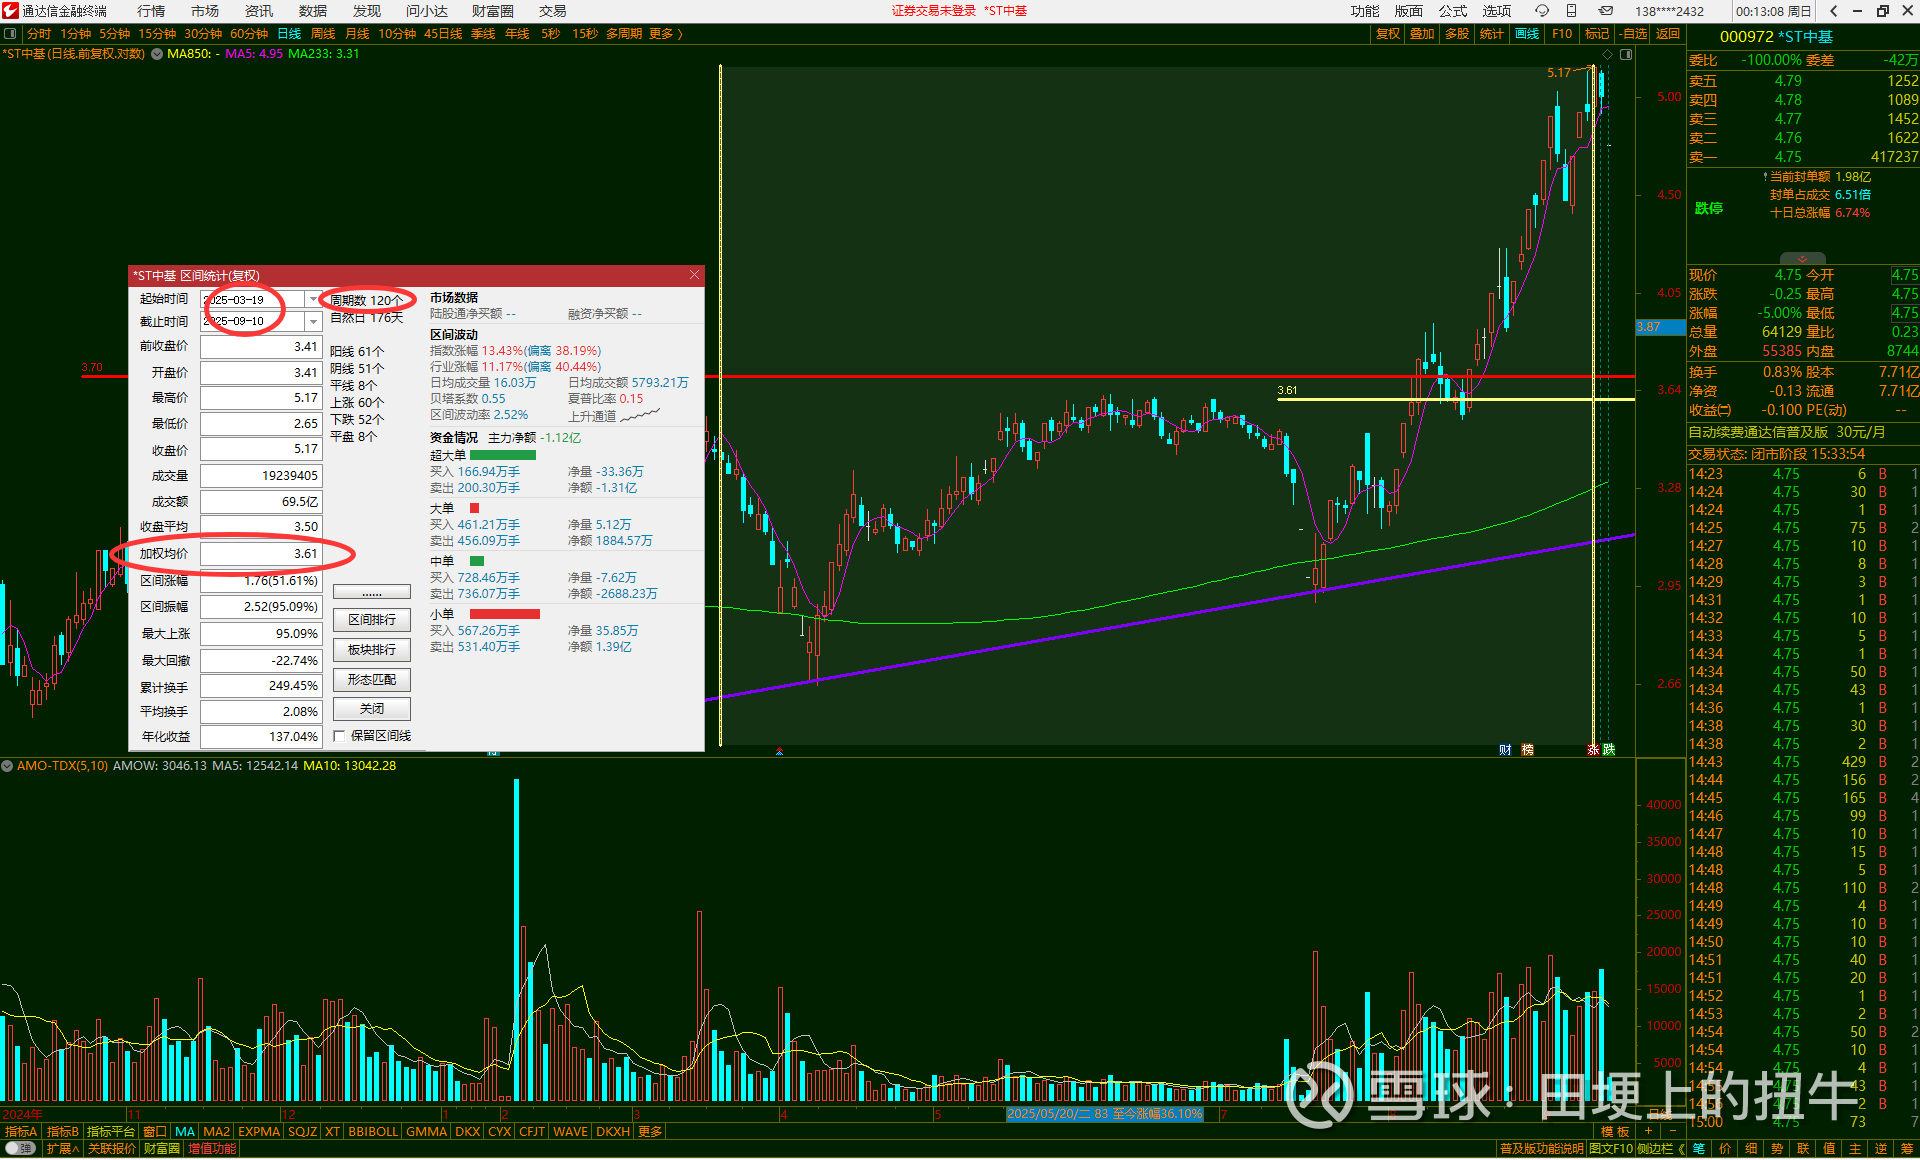Select the BBIBOLL indicator tab
This screenshot has height=1160, width=1920.
373,1132
